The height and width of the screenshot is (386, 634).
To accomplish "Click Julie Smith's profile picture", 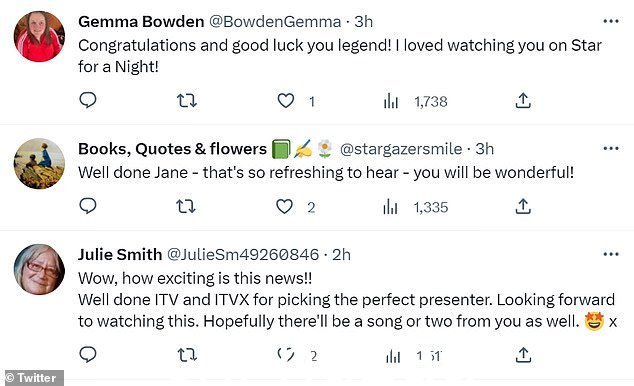I will tap(39, 269).
